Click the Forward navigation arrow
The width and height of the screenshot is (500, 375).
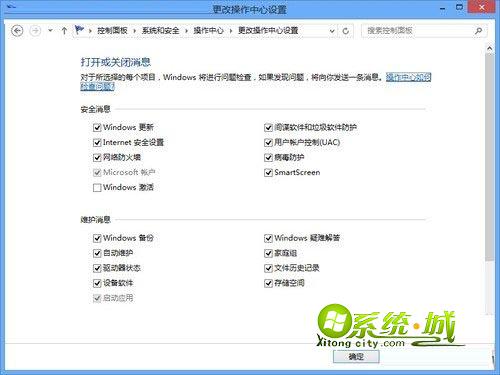pos(35,31)
